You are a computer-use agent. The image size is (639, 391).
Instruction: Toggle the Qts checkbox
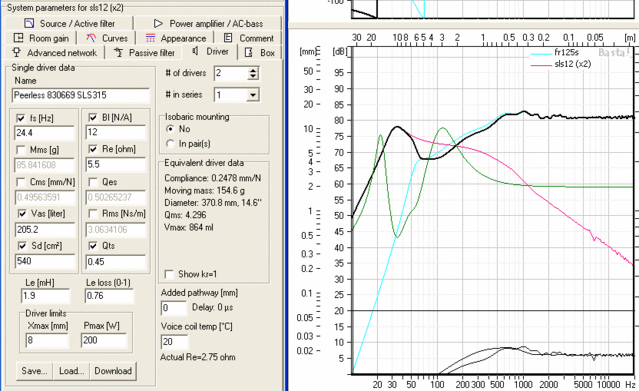point(93,245)
